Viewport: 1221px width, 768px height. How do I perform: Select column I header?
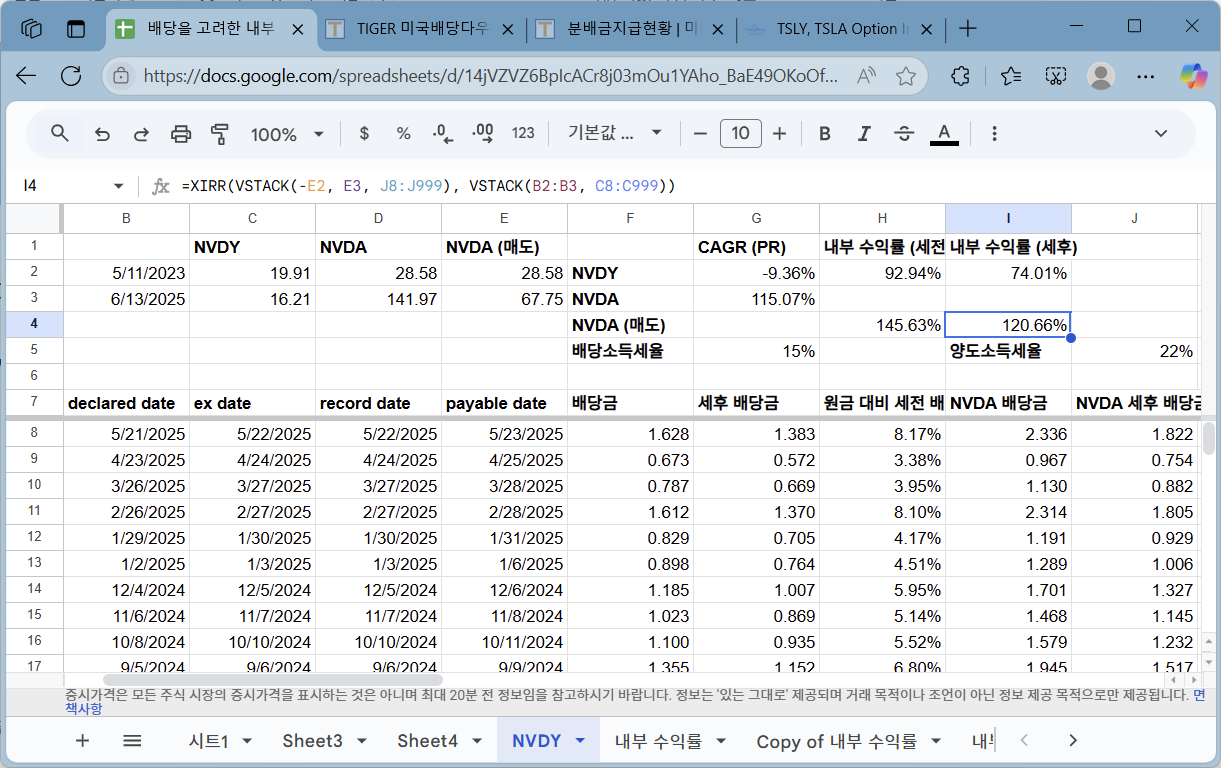[1008, 218]
